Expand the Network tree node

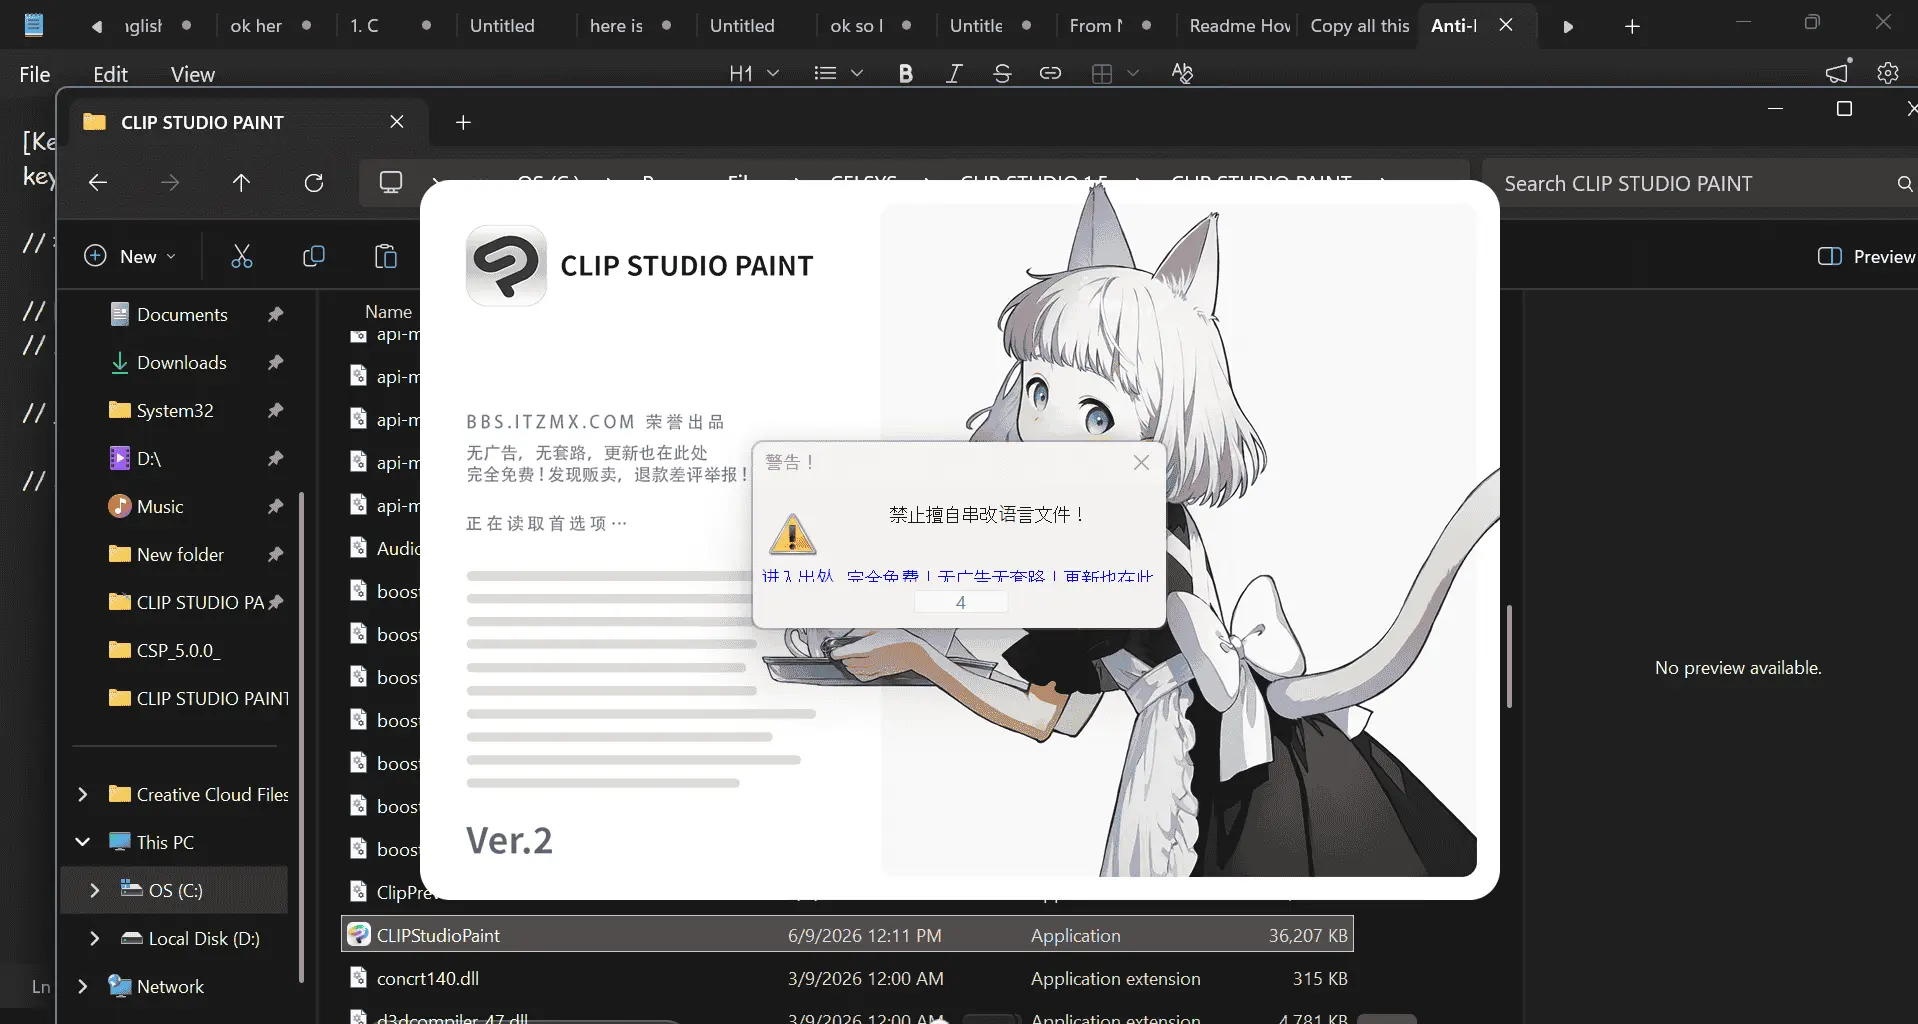[x=83, y=986]
